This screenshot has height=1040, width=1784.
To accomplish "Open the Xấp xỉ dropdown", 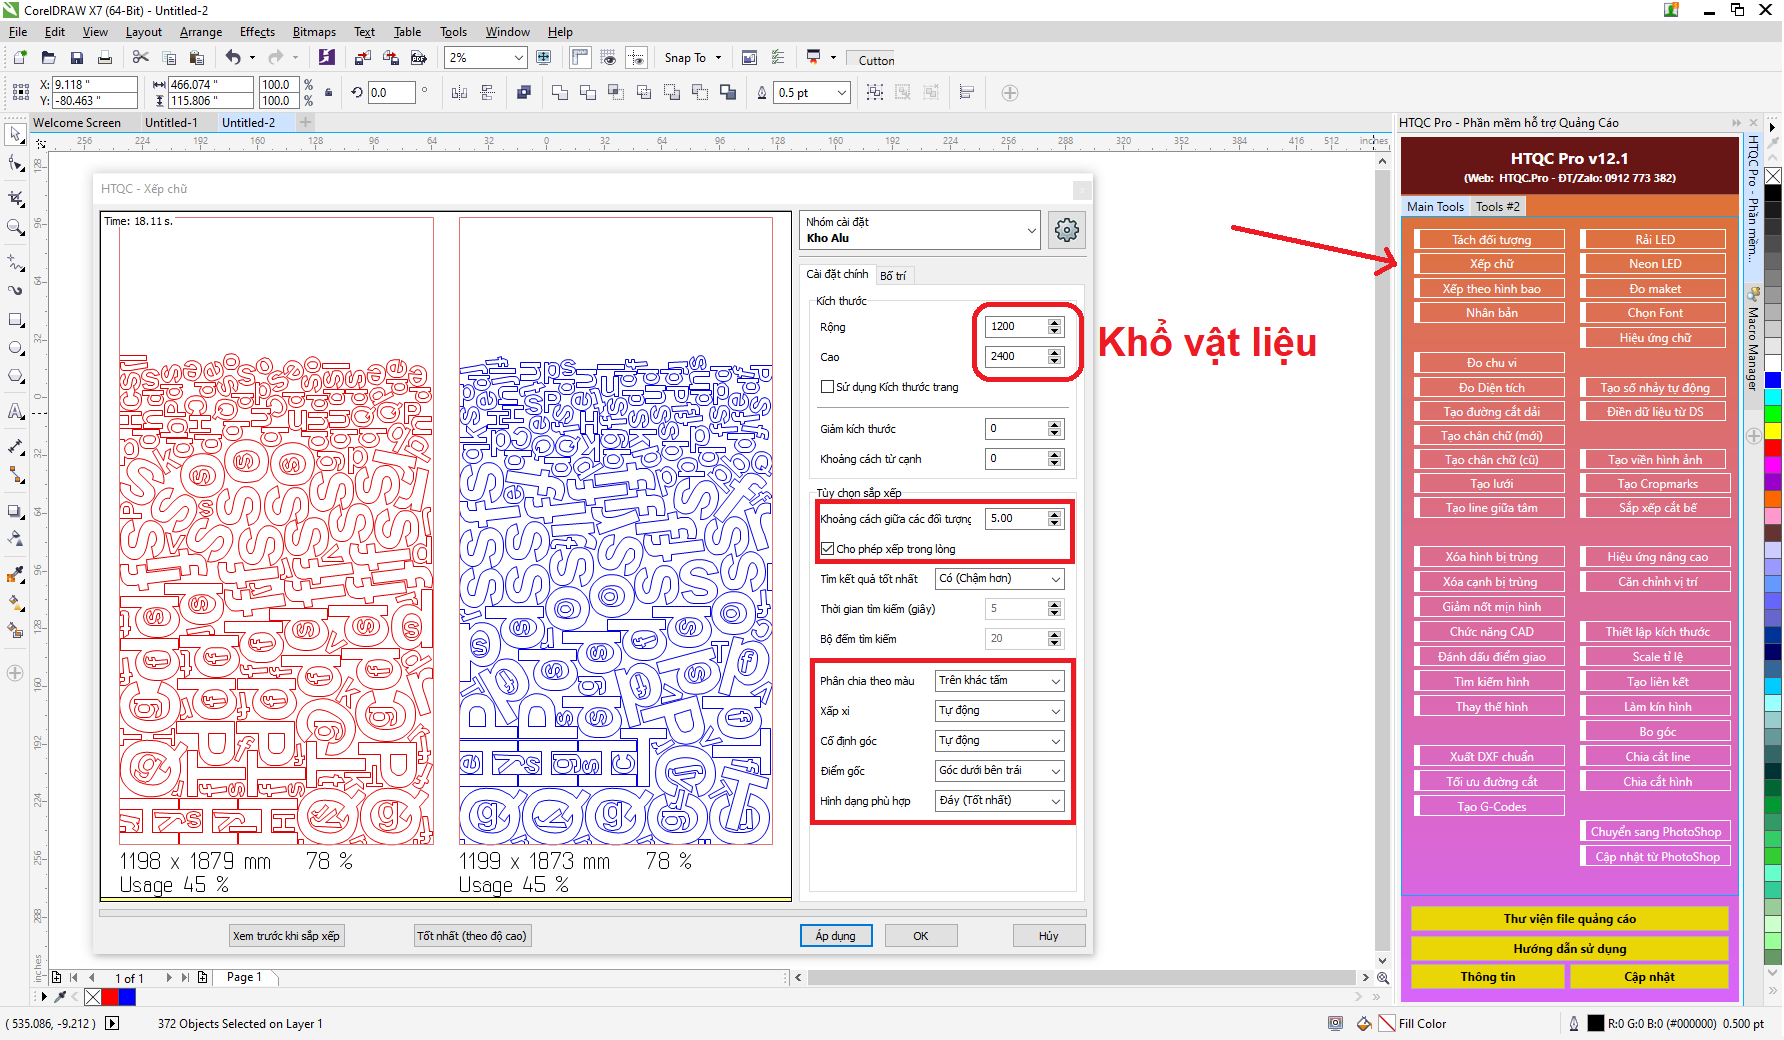I will 999,711.
